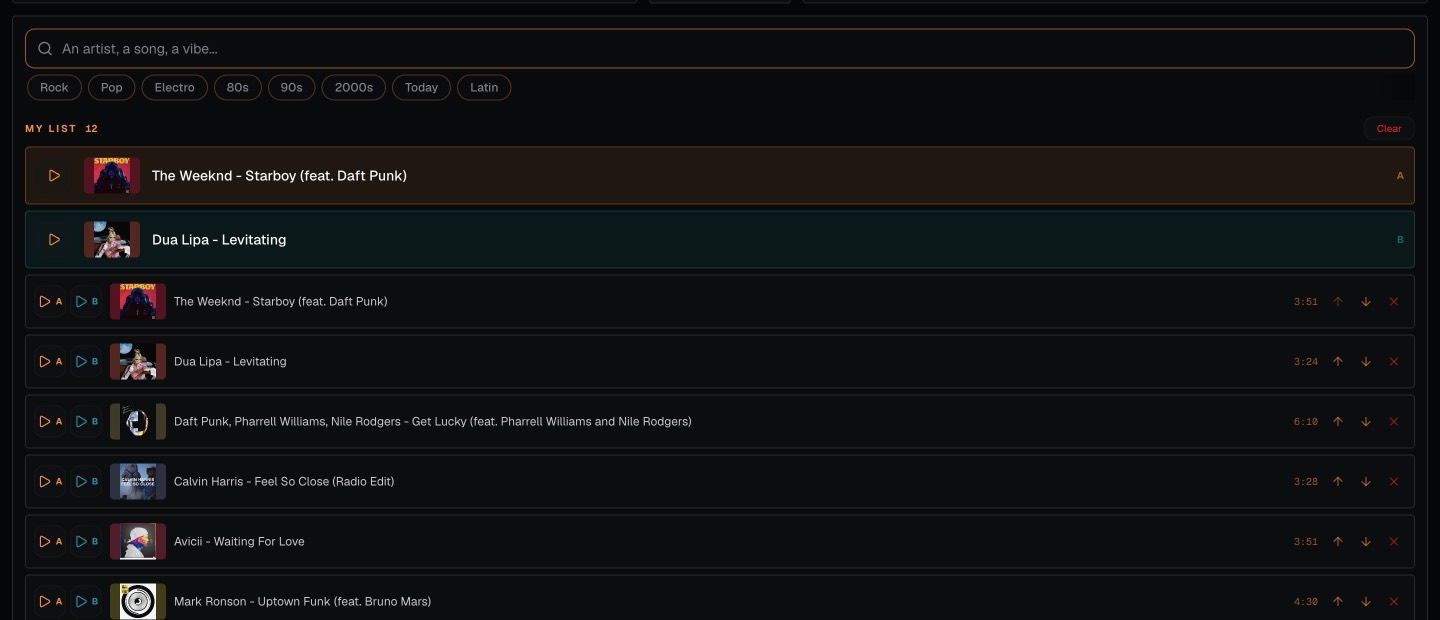The image size is (1440, 620).
Task: Load Uptown Funk to deck A
Action: click(x=50, y=602)
